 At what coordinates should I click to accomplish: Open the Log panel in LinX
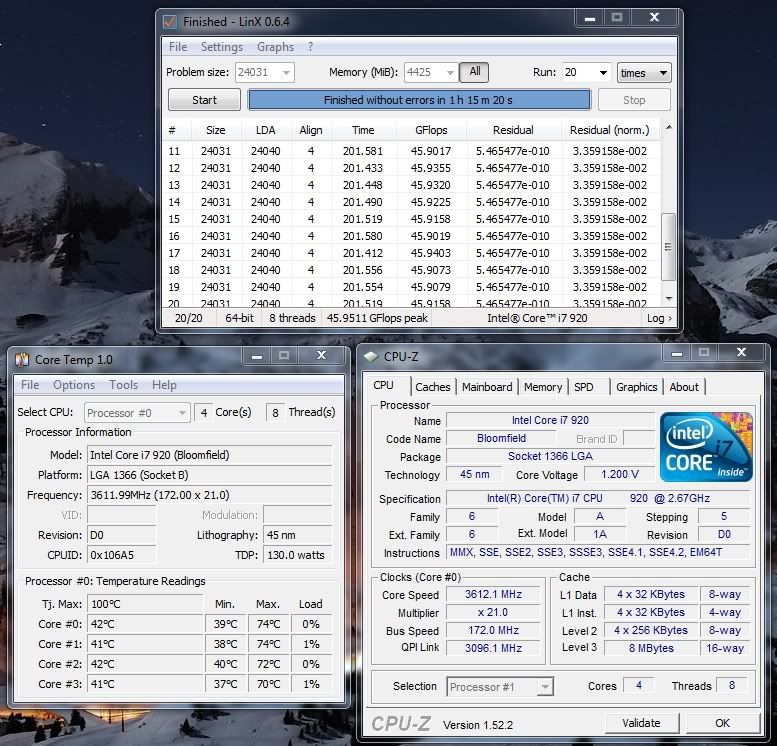coord(659,318)
